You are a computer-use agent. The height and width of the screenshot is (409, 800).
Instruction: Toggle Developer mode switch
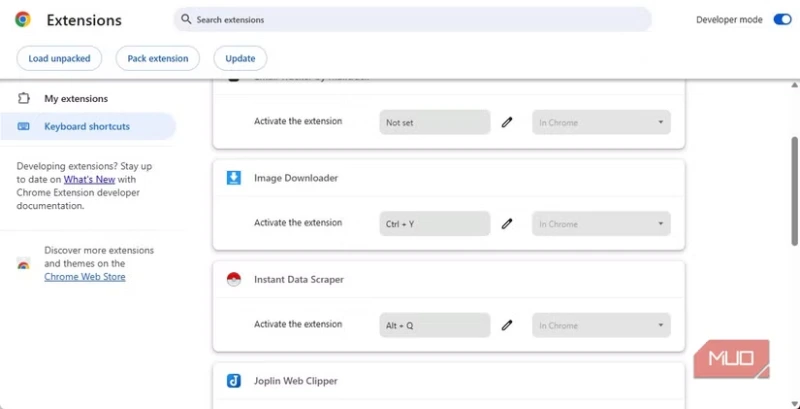point(782,20)
